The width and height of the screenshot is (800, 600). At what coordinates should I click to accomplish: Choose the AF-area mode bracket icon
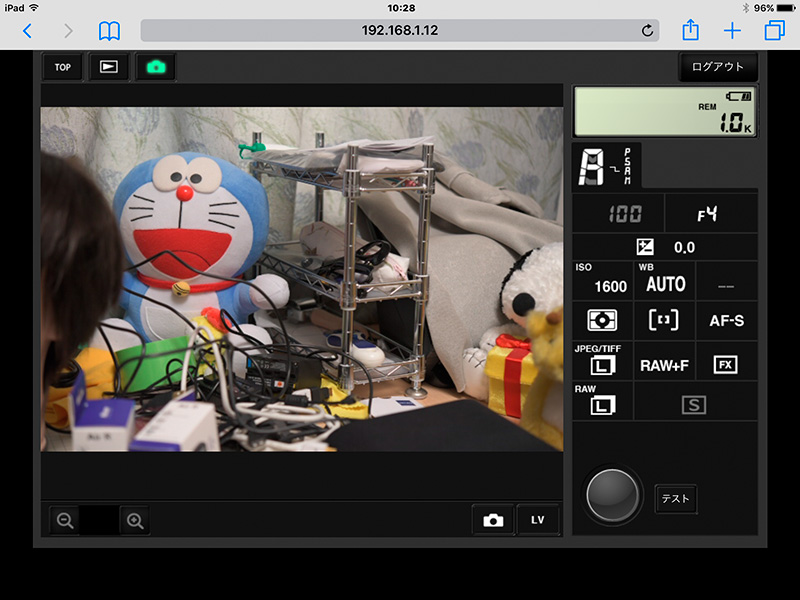click(664, 320)
